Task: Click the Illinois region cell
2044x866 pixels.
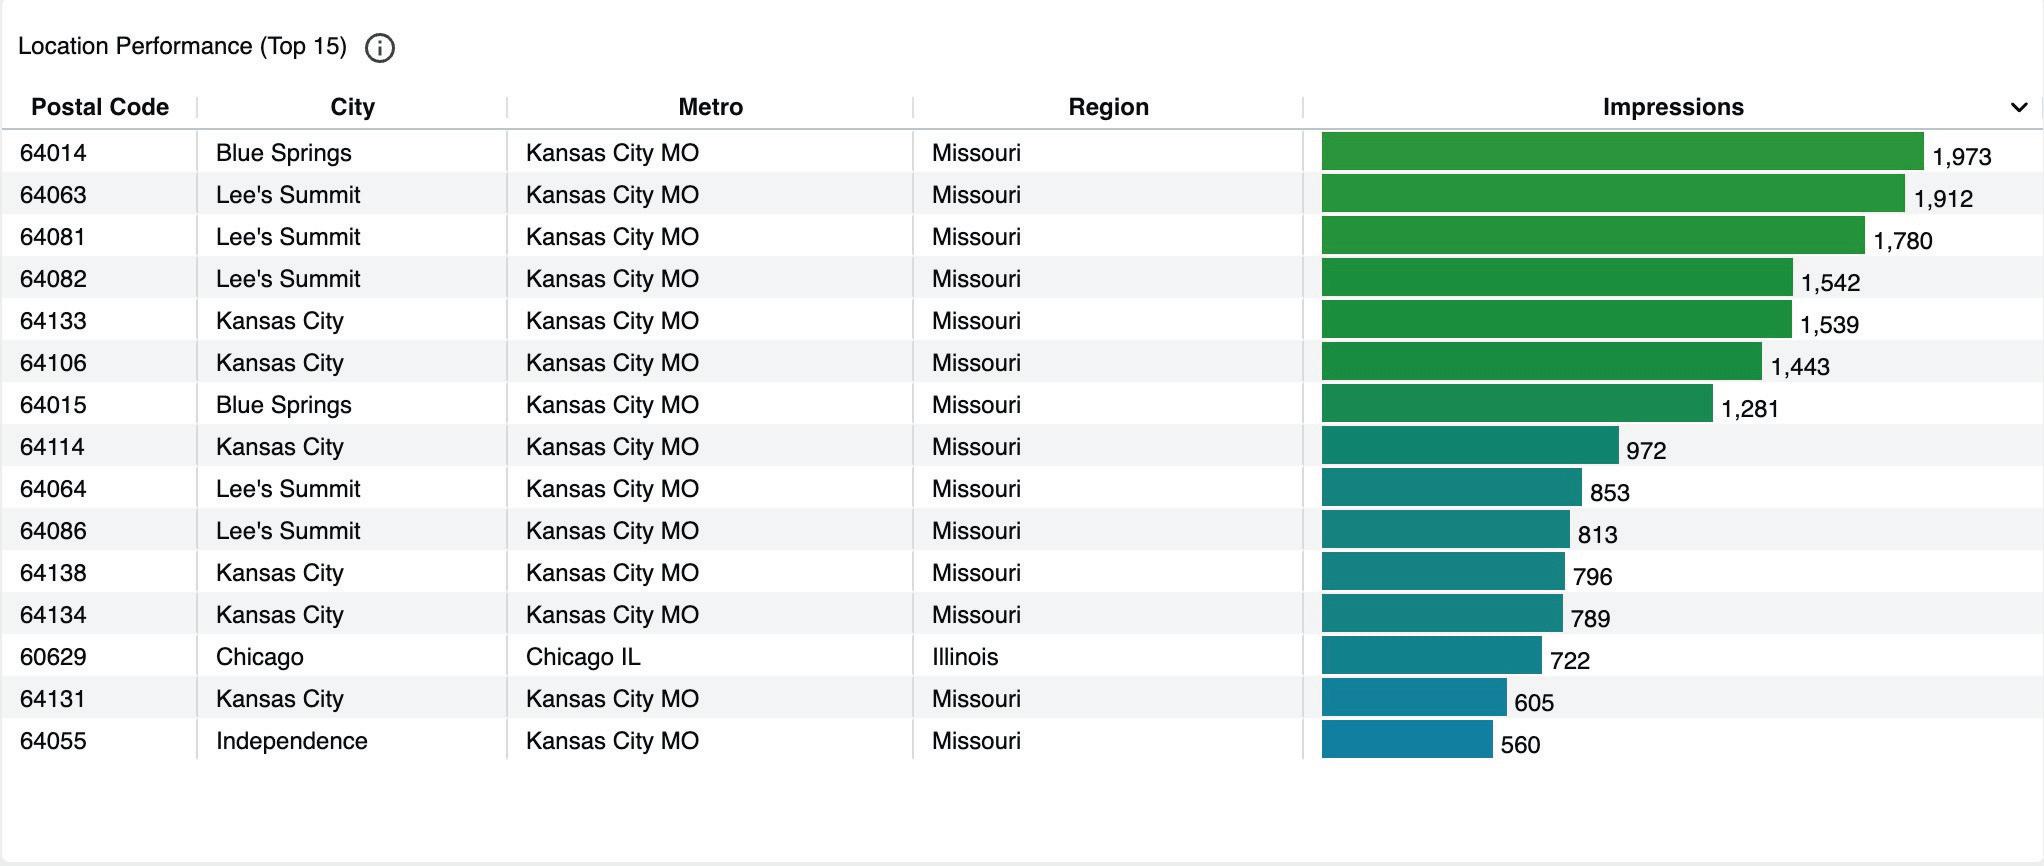Action: tap(965, 657)
